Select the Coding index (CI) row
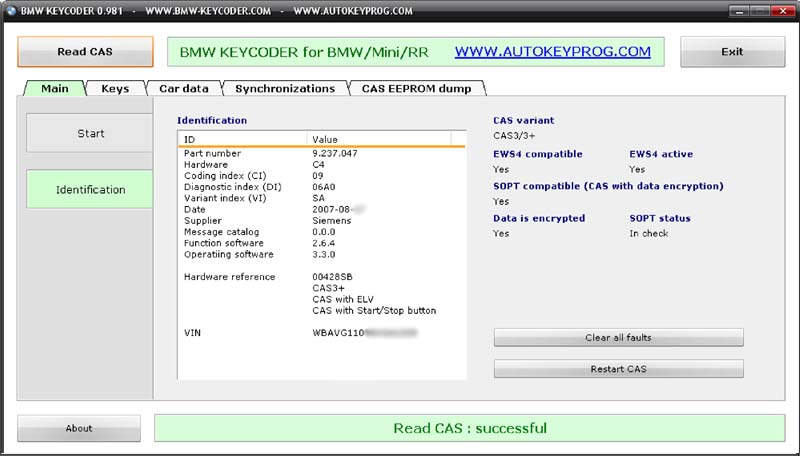The height and width of the screenshot is (456, 800). tap(321, 175)
